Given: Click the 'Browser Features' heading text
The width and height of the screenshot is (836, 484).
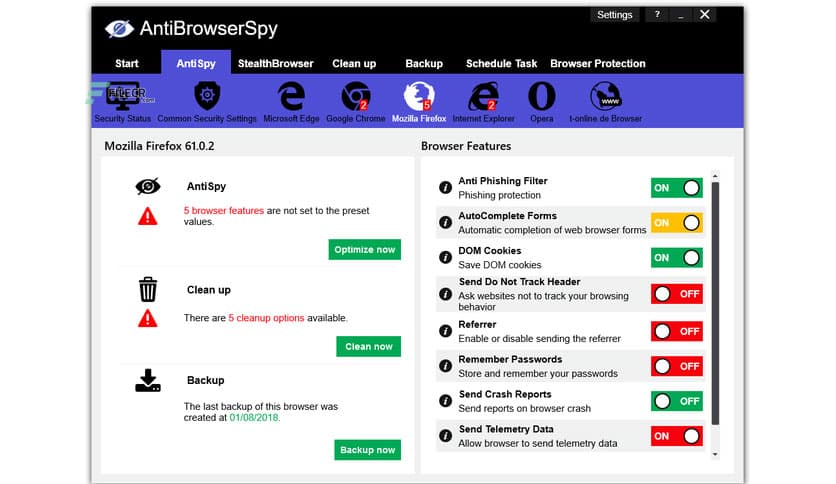Looking at the screenshot, I should point(466,146).
